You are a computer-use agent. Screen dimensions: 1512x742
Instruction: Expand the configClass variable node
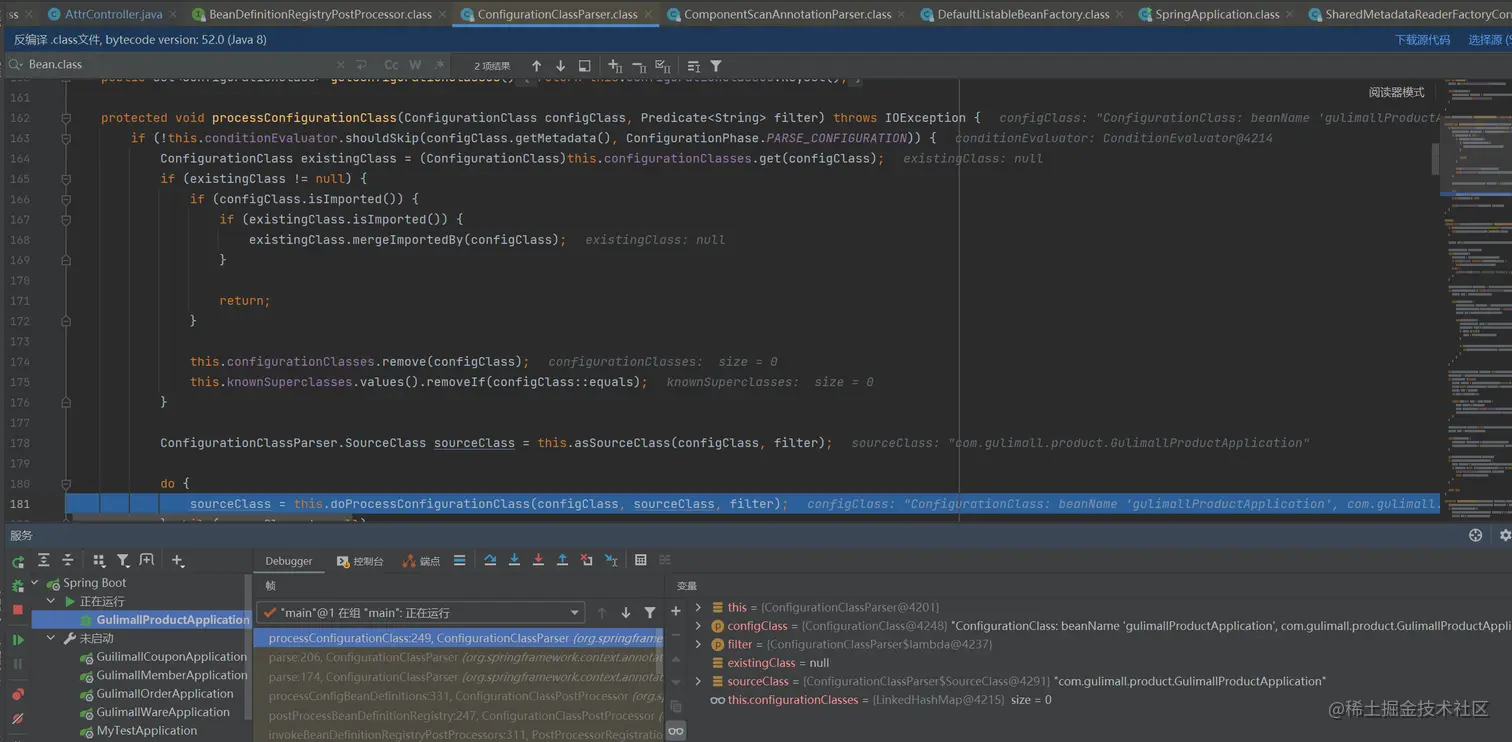click(x=698, y=626)
